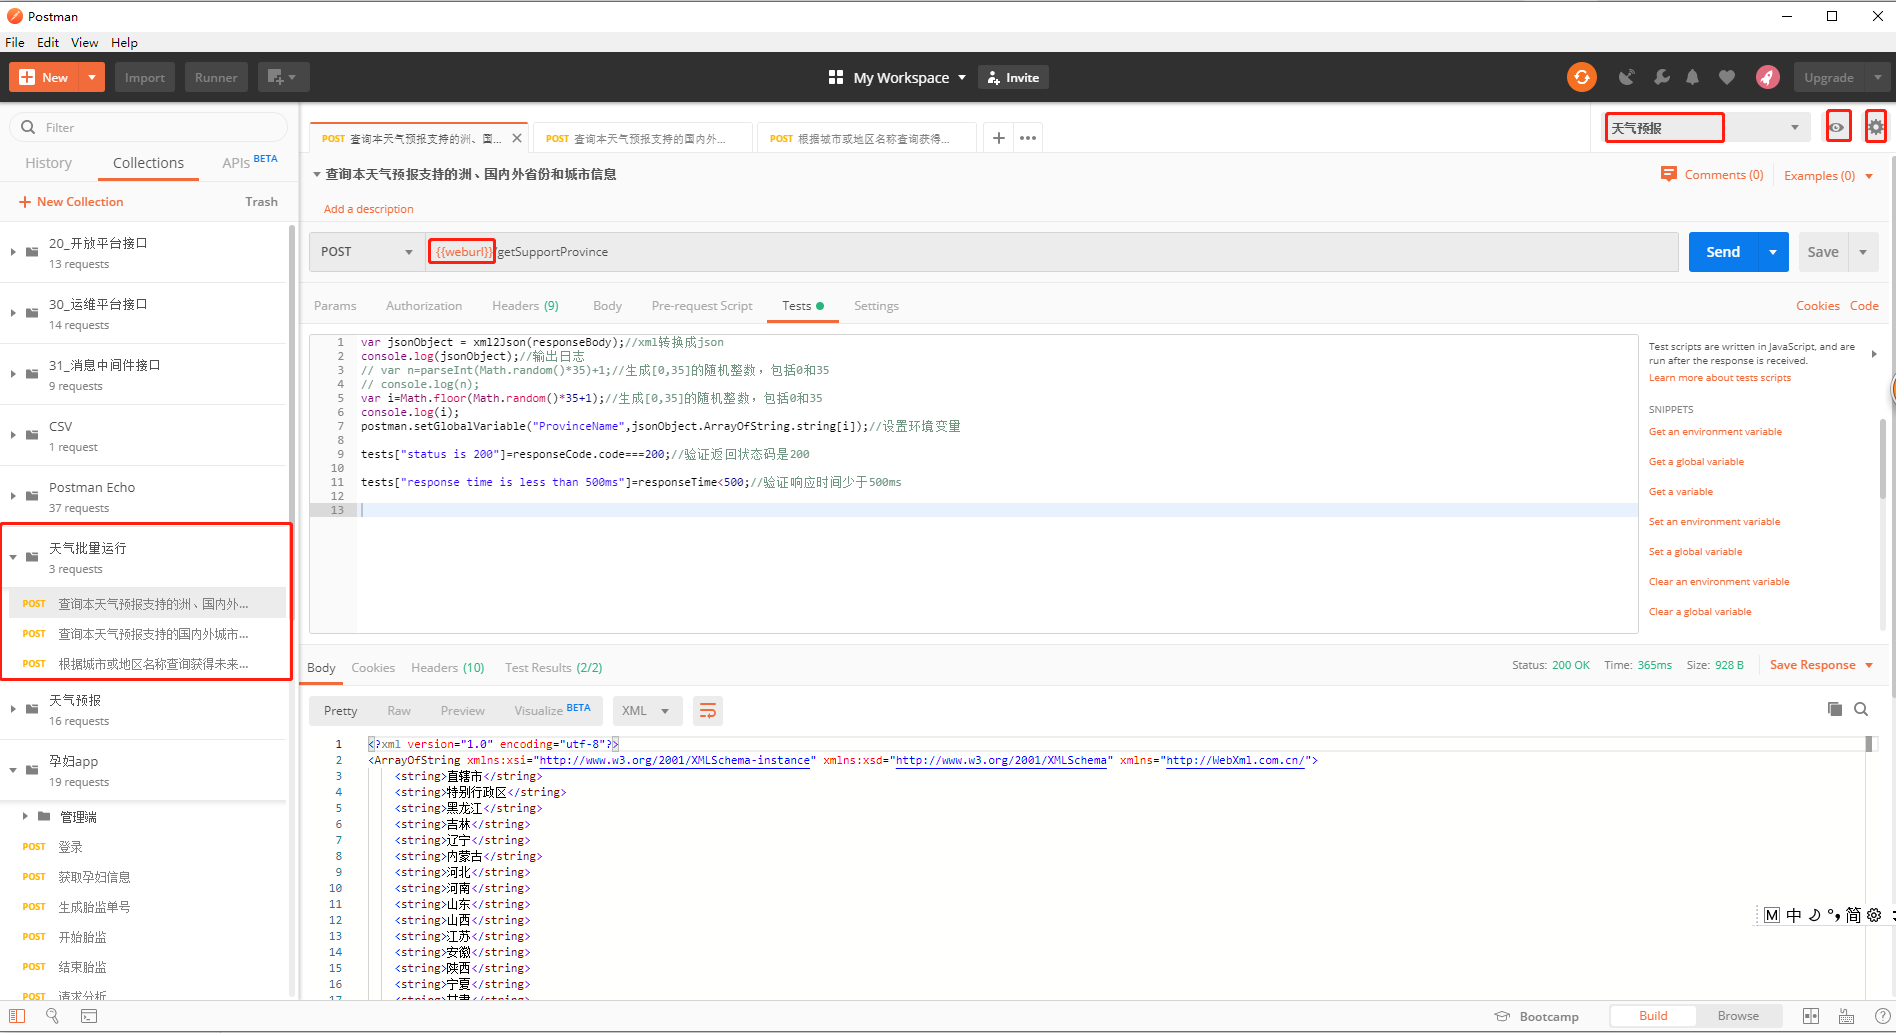This screenshot has width=1896, height=1033.
Task: Open the Bootcamp in status bar
Action: click(x=1536, y=1016)
